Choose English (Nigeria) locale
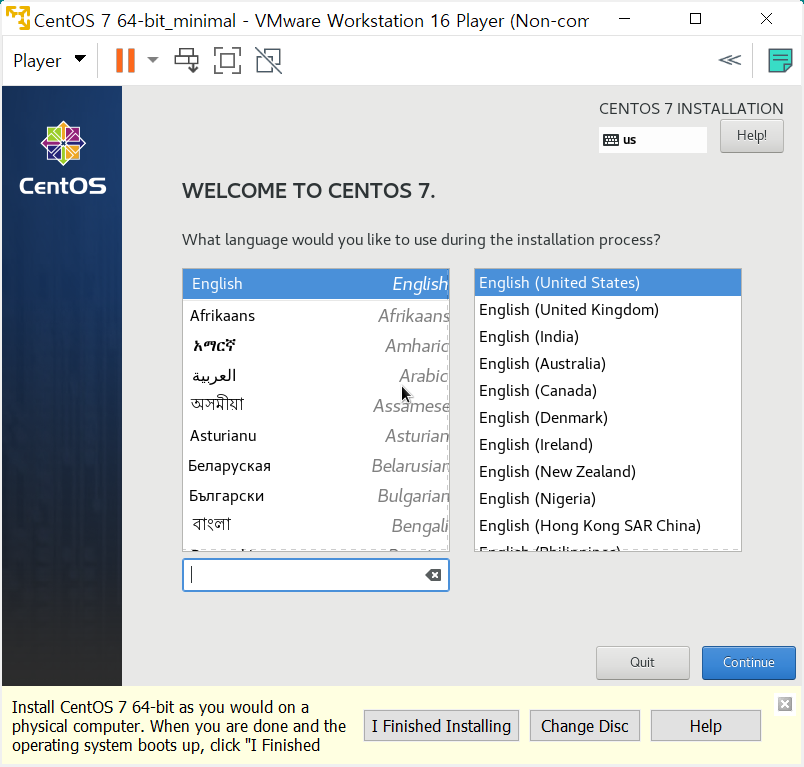This screenshot has width=804, height=767. (608, 498)
